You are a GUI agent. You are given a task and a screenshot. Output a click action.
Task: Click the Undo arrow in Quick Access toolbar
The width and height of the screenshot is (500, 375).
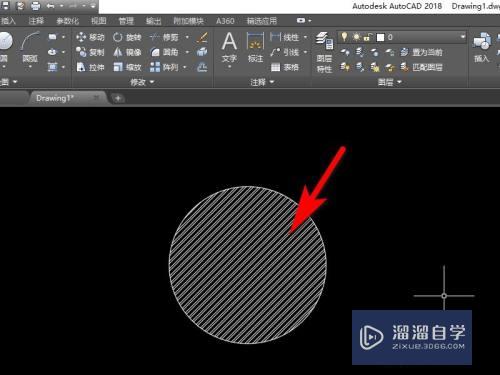point(51,6)
